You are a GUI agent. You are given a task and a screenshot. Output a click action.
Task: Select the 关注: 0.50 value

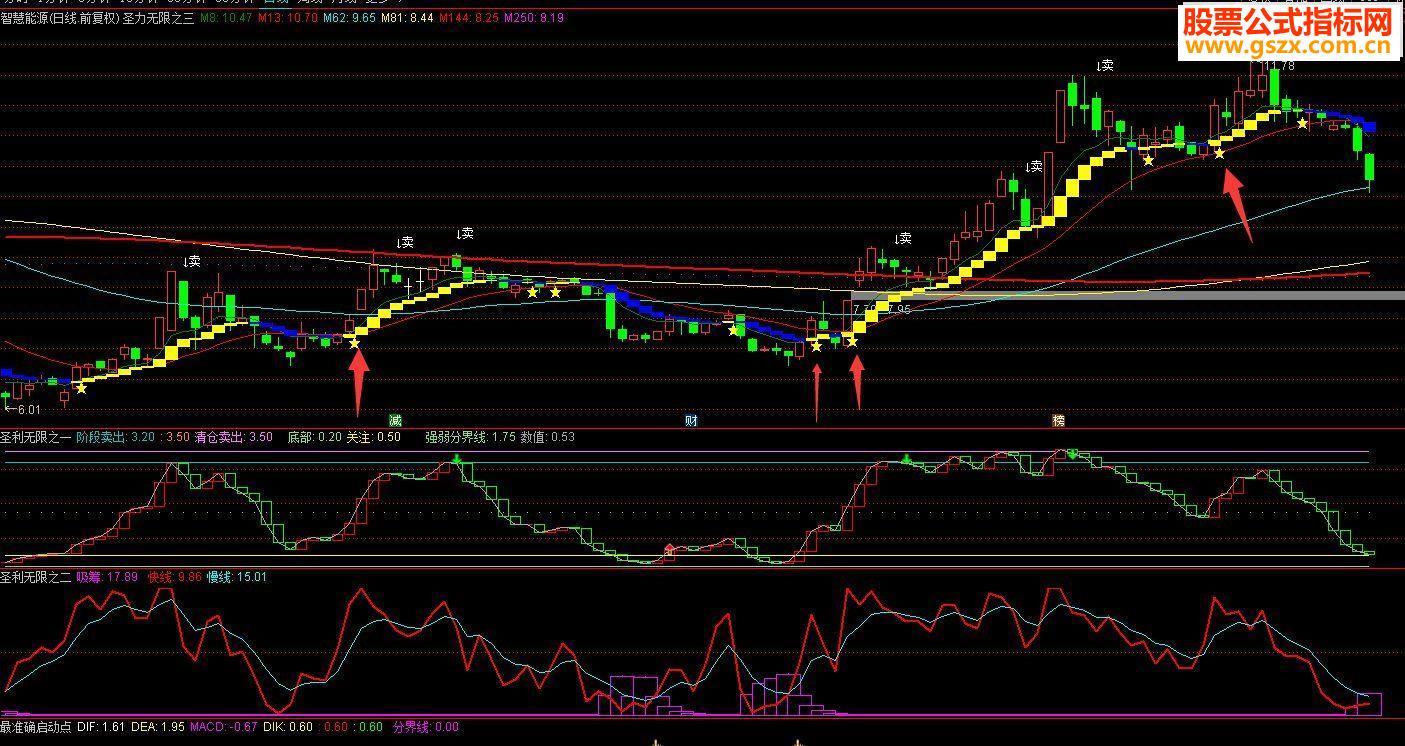[373, 436]
